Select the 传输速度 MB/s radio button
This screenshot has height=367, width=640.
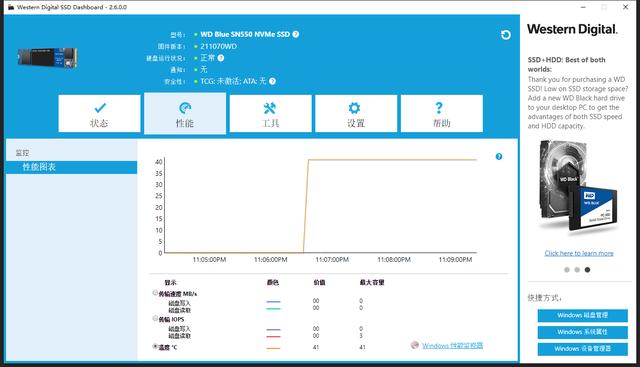click(x=155, y=293)
